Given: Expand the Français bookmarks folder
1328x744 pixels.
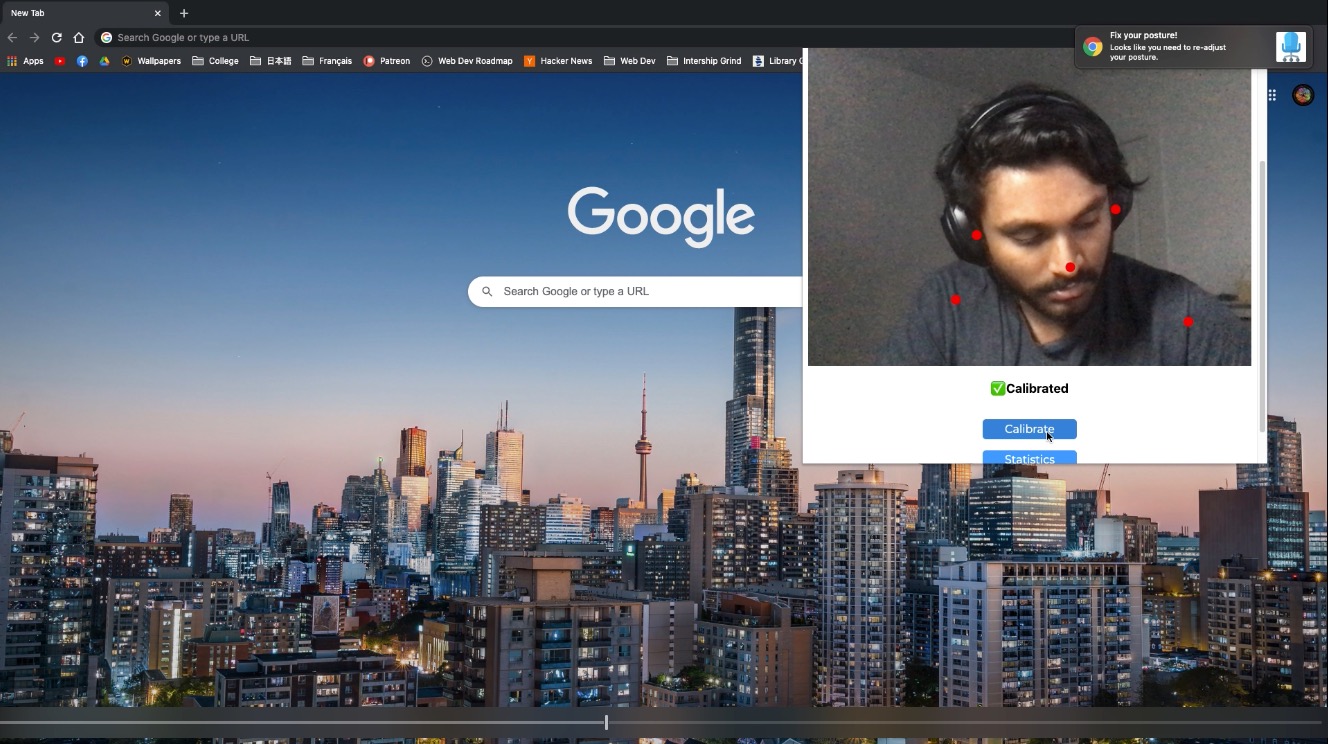Looking at the screenshot, I should pyautogui.click(x=328, y=61).
